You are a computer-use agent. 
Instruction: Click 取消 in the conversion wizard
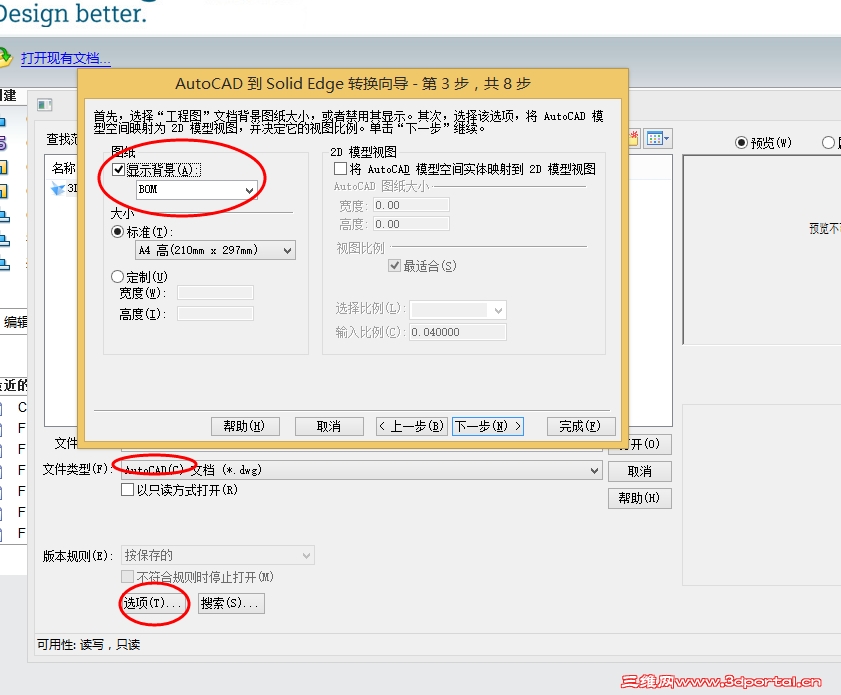(x=329, y=426)
